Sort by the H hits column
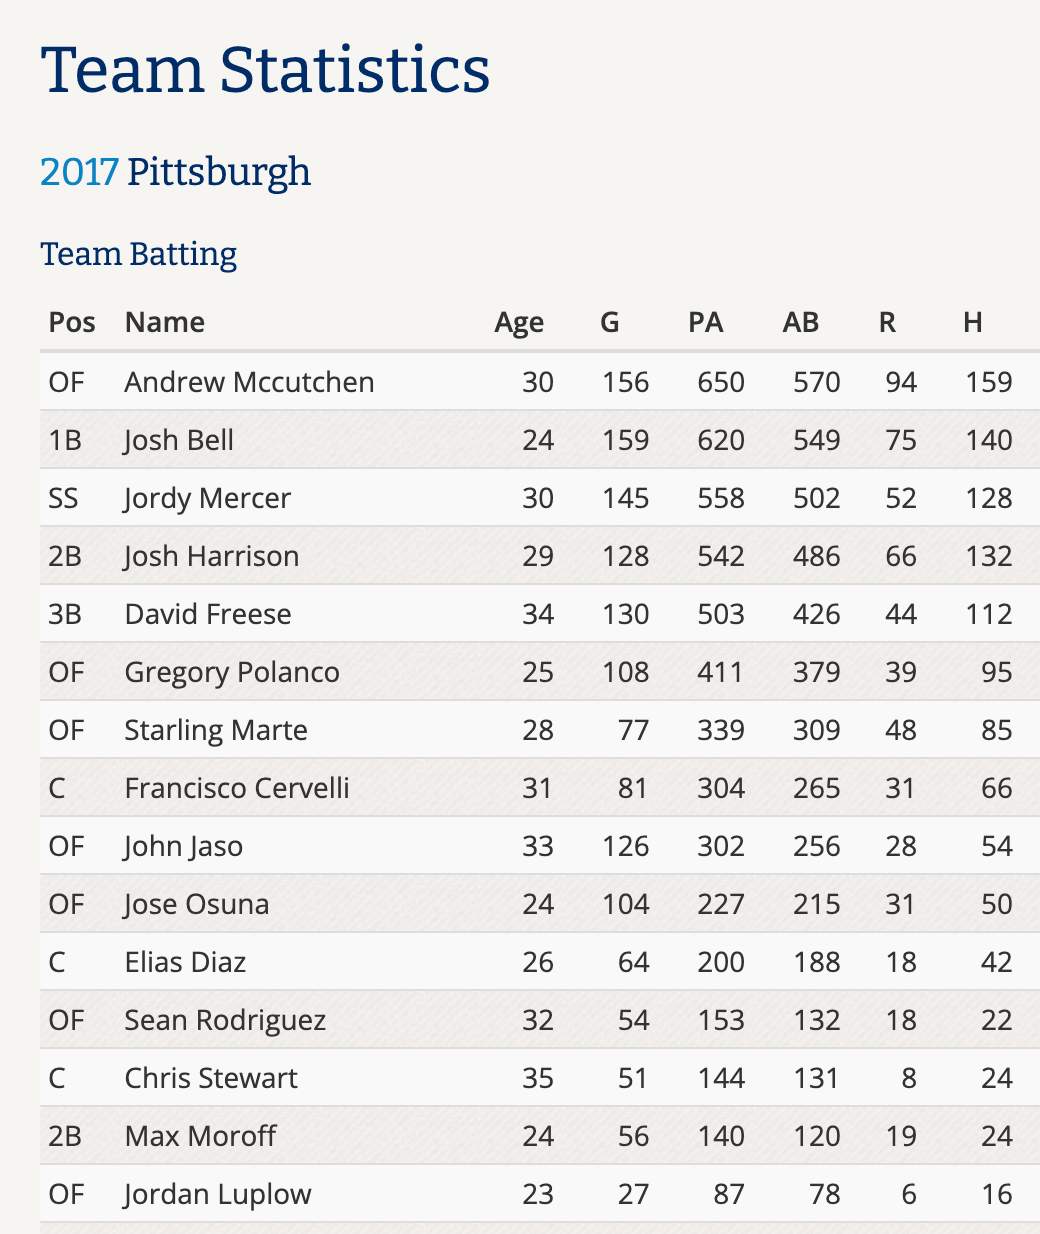Image resolution: width=1040 pixels, height=1234 pixels. tap(973, 322)
